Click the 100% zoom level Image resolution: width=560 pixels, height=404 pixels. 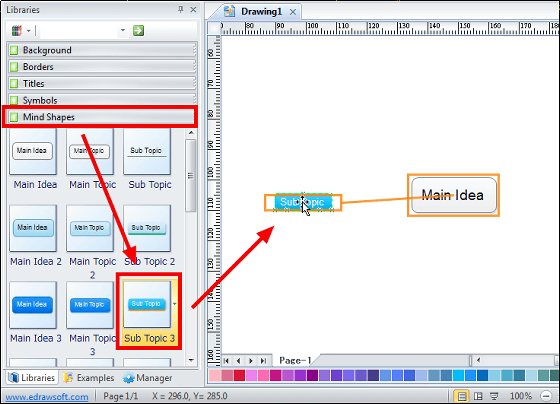[521, 396]
